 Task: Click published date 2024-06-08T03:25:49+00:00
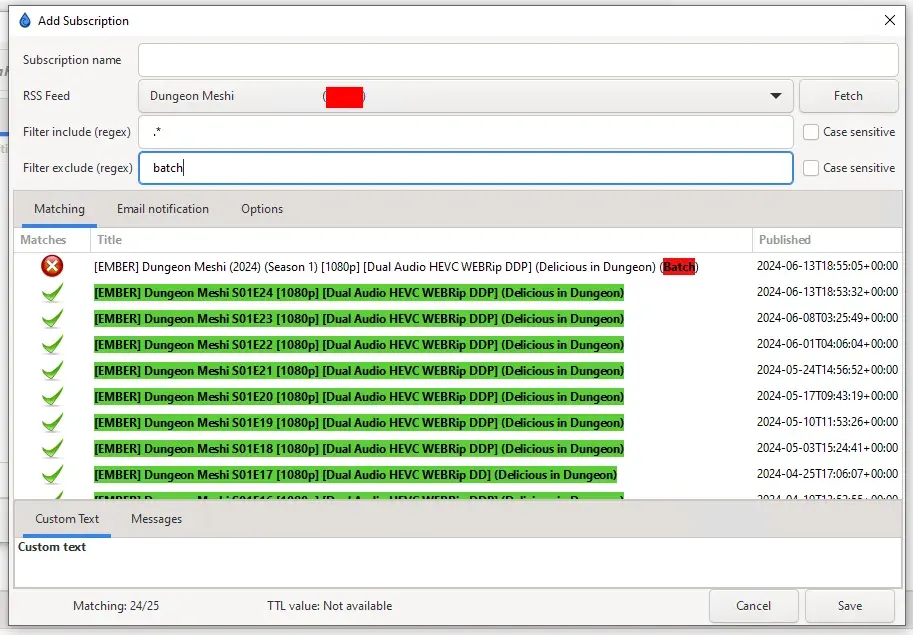[827, 318]
